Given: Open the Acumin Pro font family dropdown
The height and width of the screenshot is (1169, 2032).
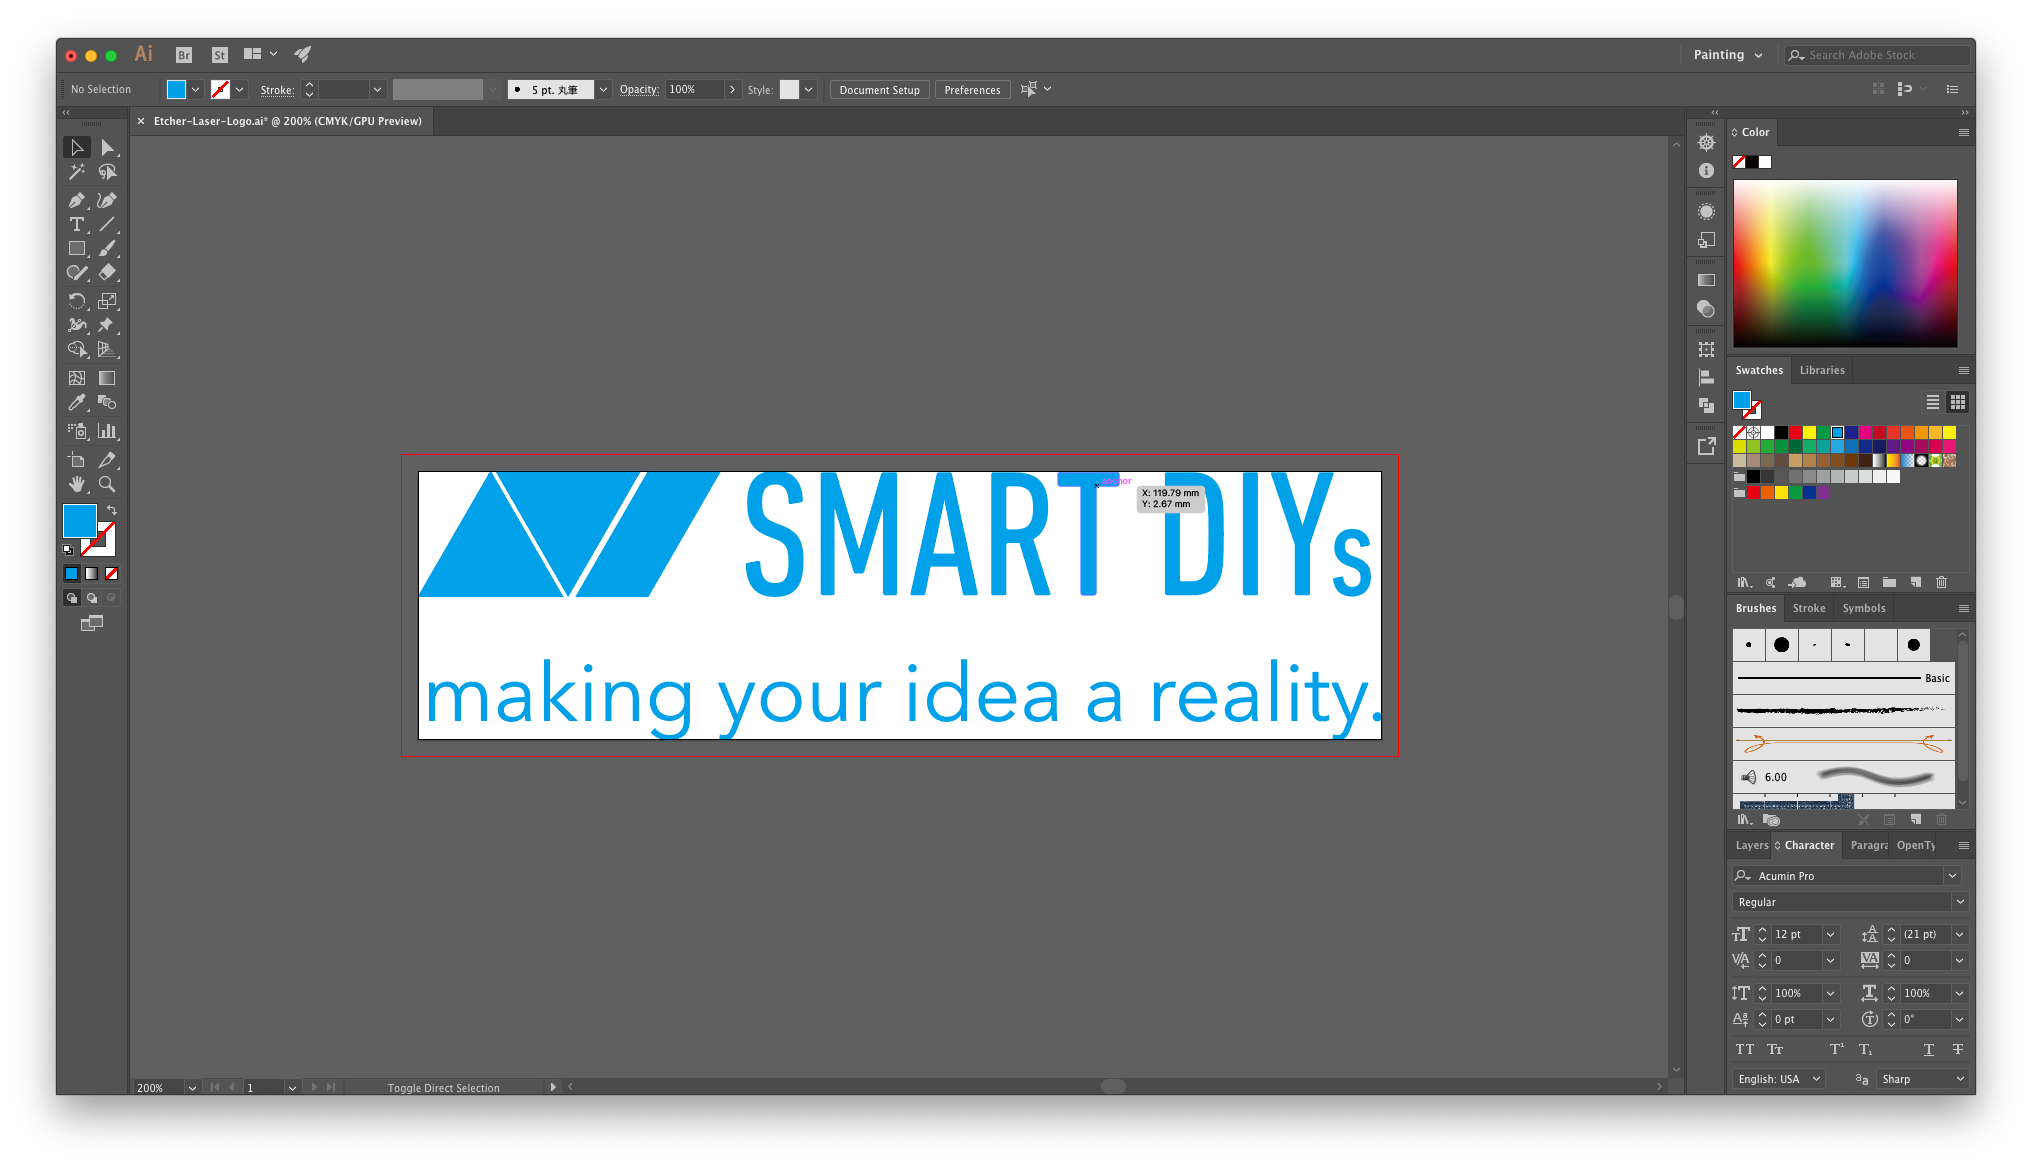Looking at the screenshot, I should coord(1951,875).
